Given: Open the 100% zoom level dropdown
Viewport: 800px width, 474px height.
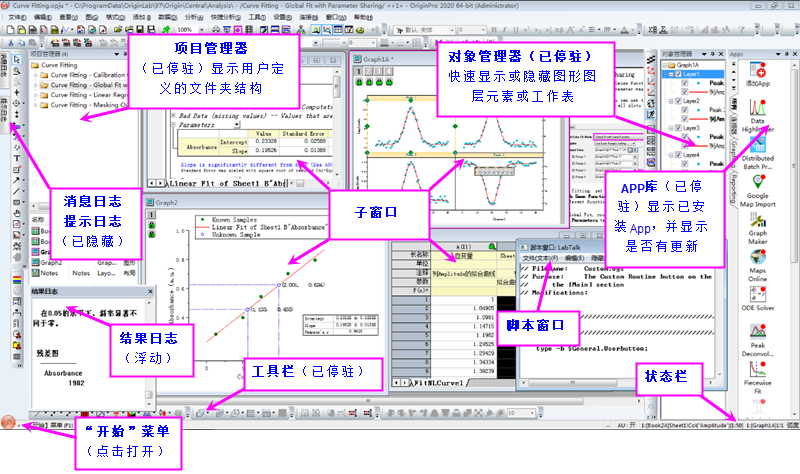Looking at the screenshot, I should (x=201, y=30).
